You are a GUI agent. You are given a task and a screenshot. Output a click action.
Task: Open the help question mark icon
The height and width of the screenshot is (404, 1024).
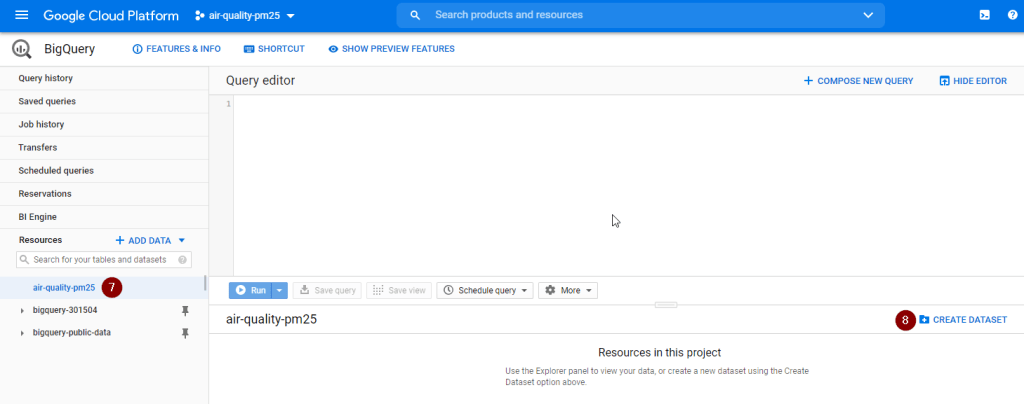[x=1012, y=16]
